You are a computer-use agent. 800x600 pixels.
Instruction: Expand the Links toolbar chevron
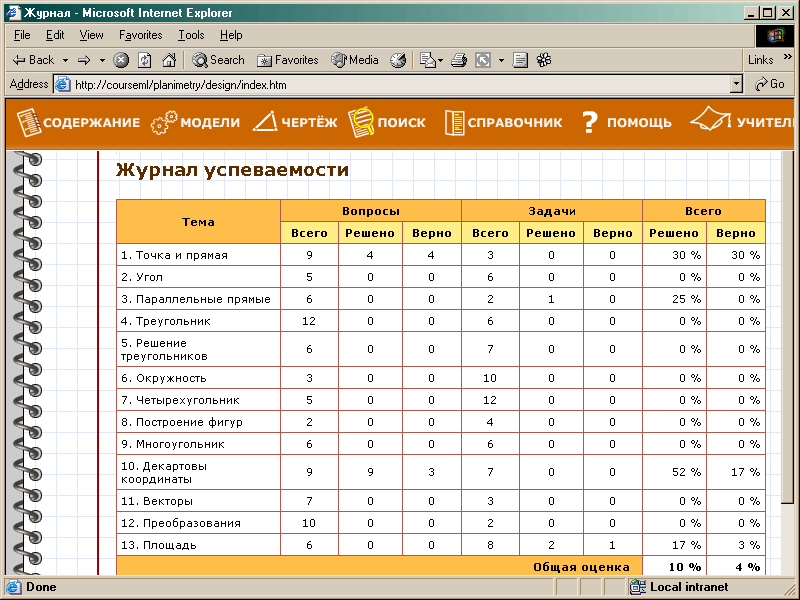[788, 57]
